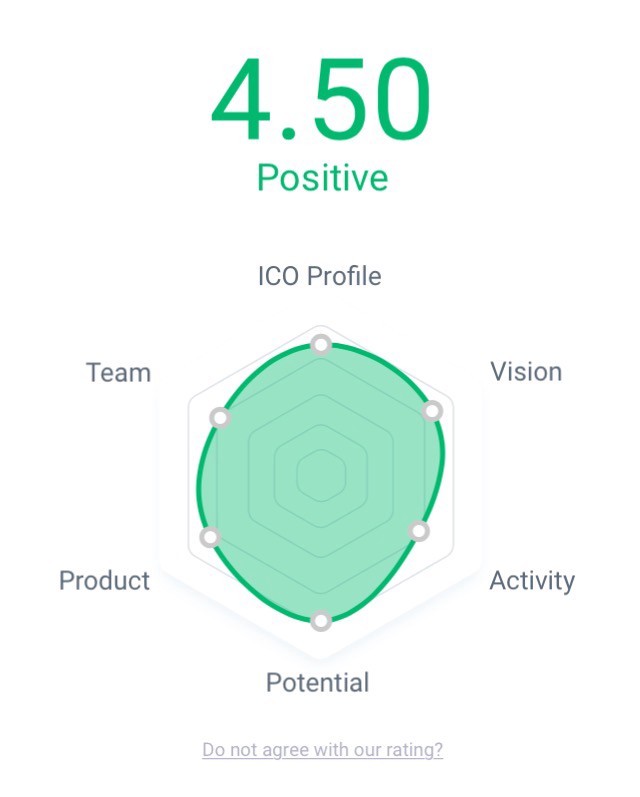
Task: Click the Product data point marker
Action: pyautogui.click(x=210, y=538)
